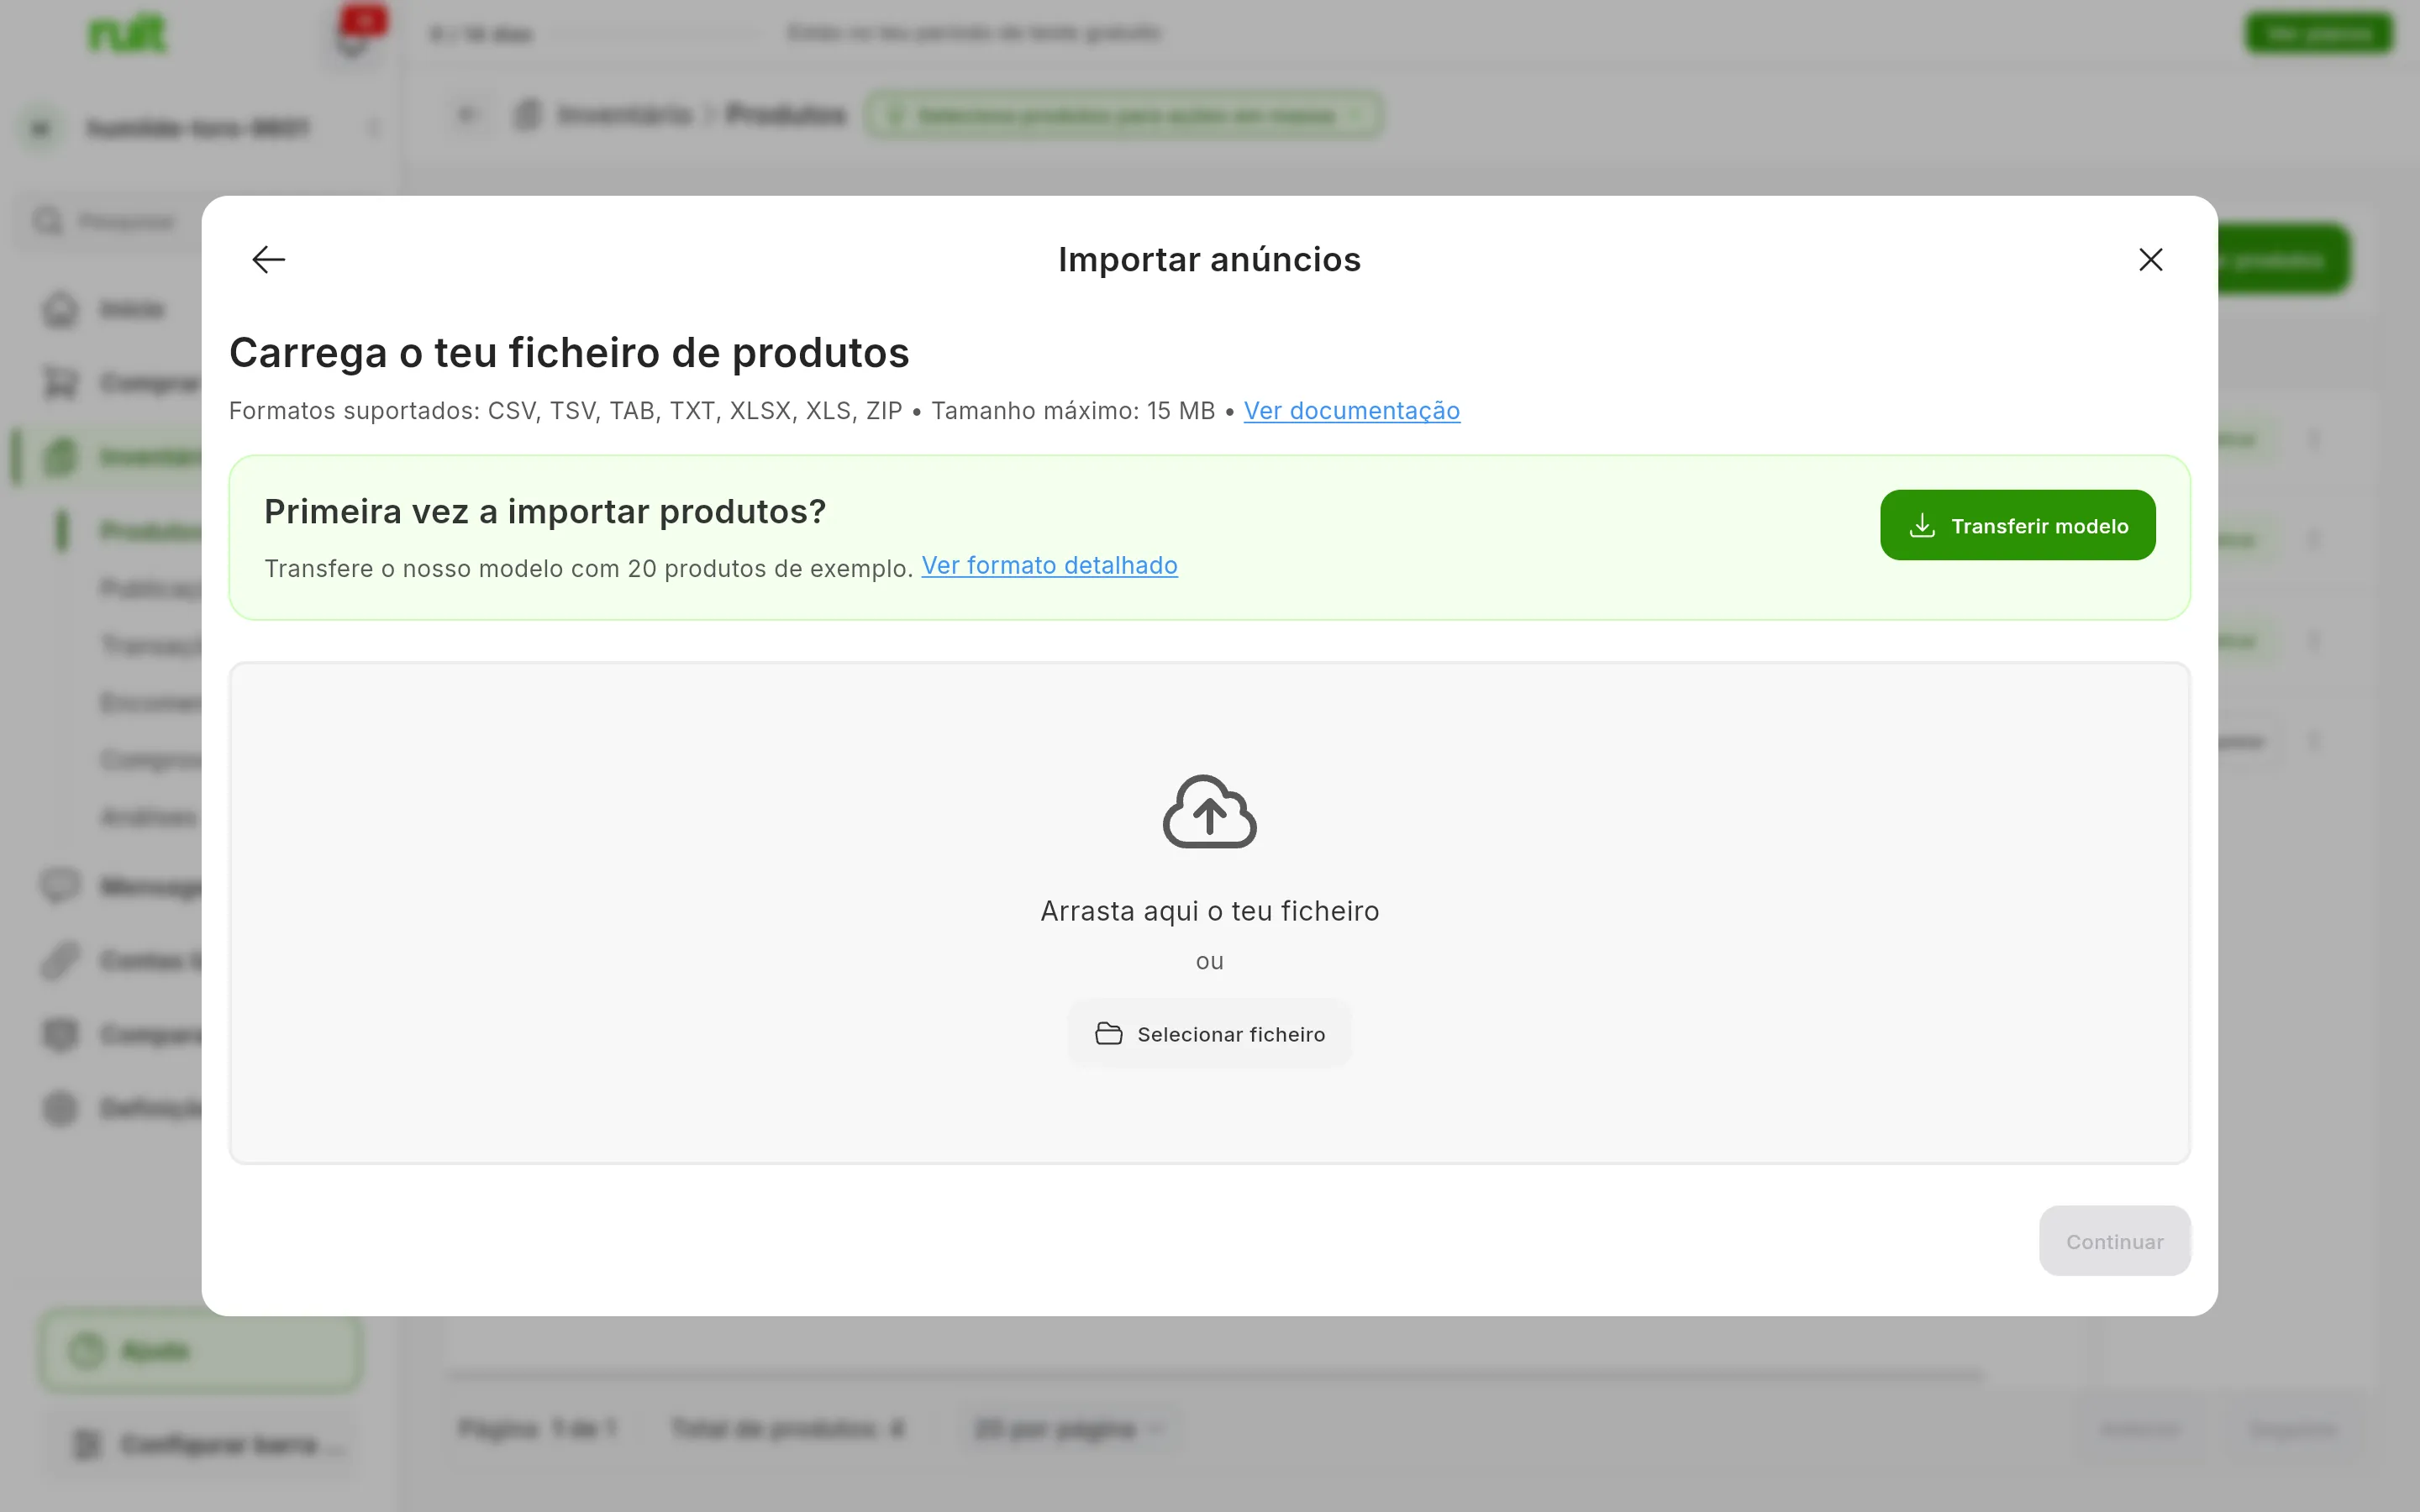Click the Configurar barra item in the sidebar
The width and height of the screenshot is (2420, 1512).
(200, 1444)
